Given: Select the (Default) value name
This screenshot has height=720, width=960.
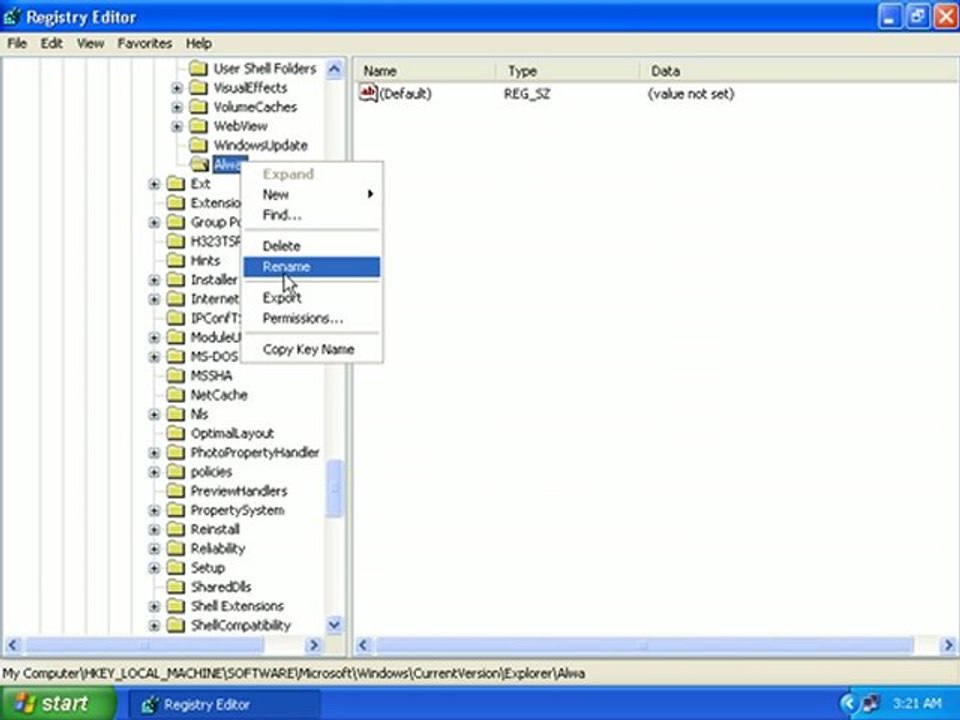Looking at the screenshot, I should (x=405, y=94).
